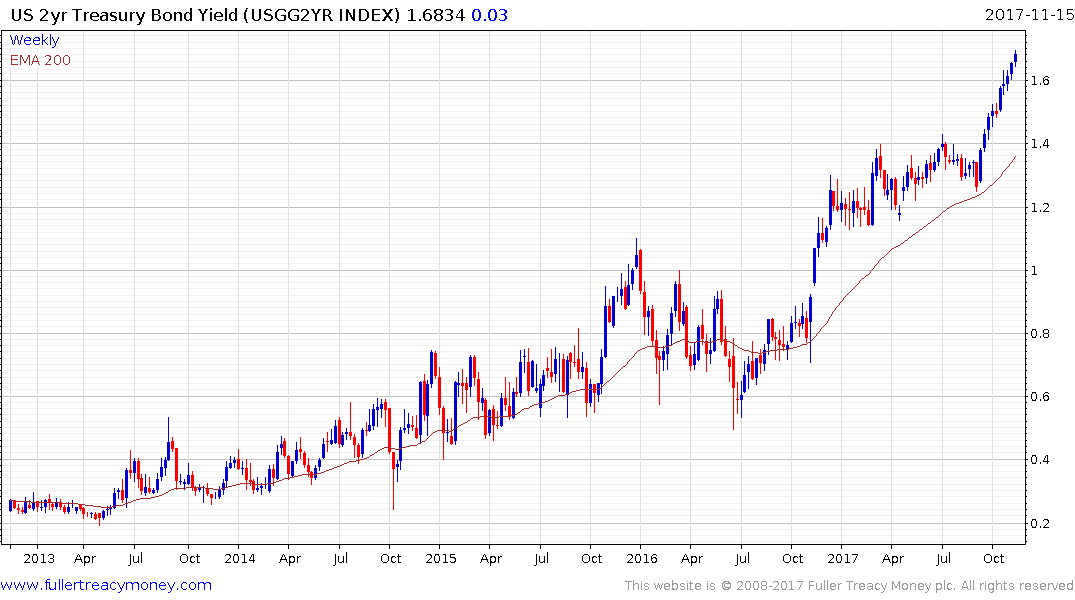Viewport: 1075px width, 600px height.
Task: Click the 2015 label on time axis
Action: 440,558
